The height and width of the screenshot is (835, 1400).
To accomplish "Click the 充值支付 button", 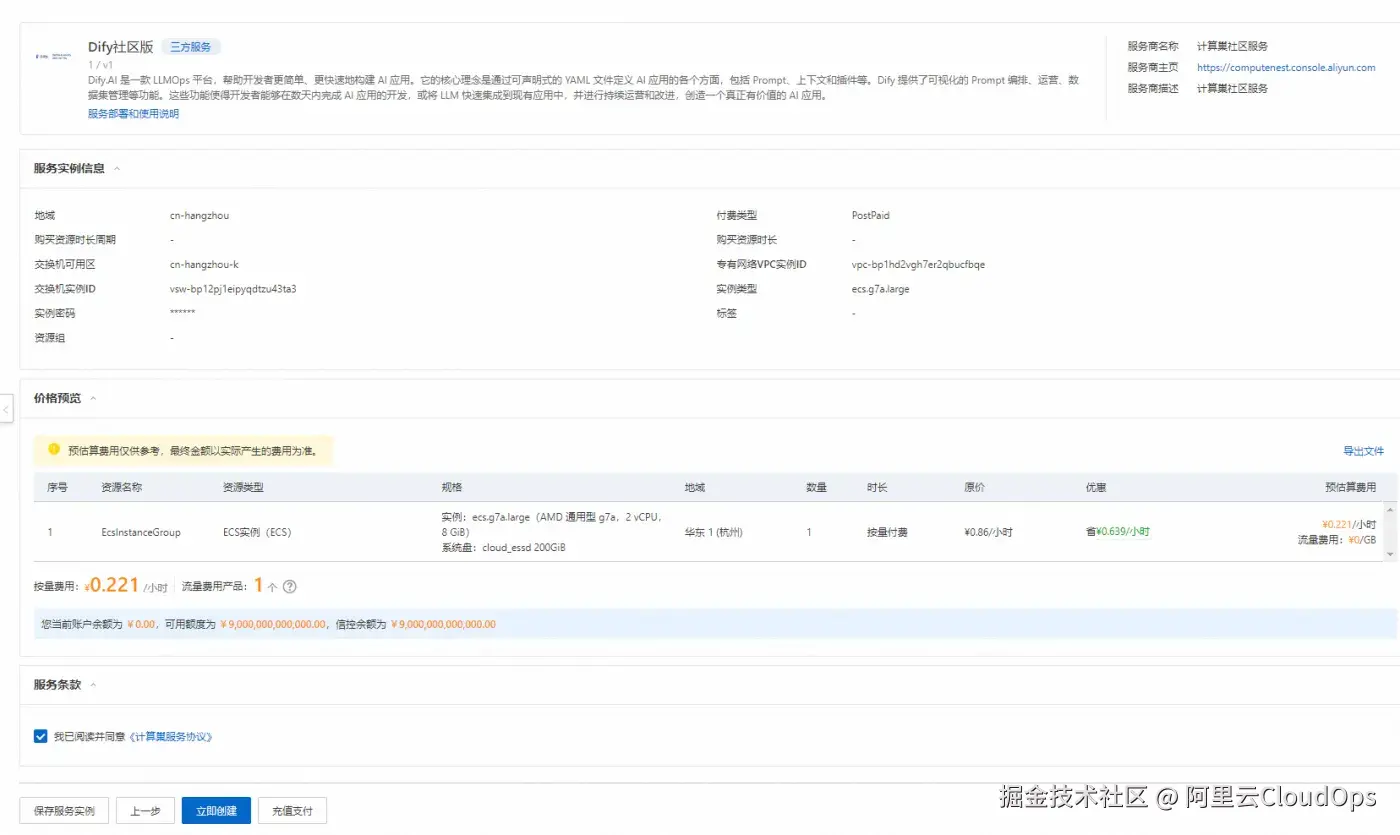I will pos(292,810).
